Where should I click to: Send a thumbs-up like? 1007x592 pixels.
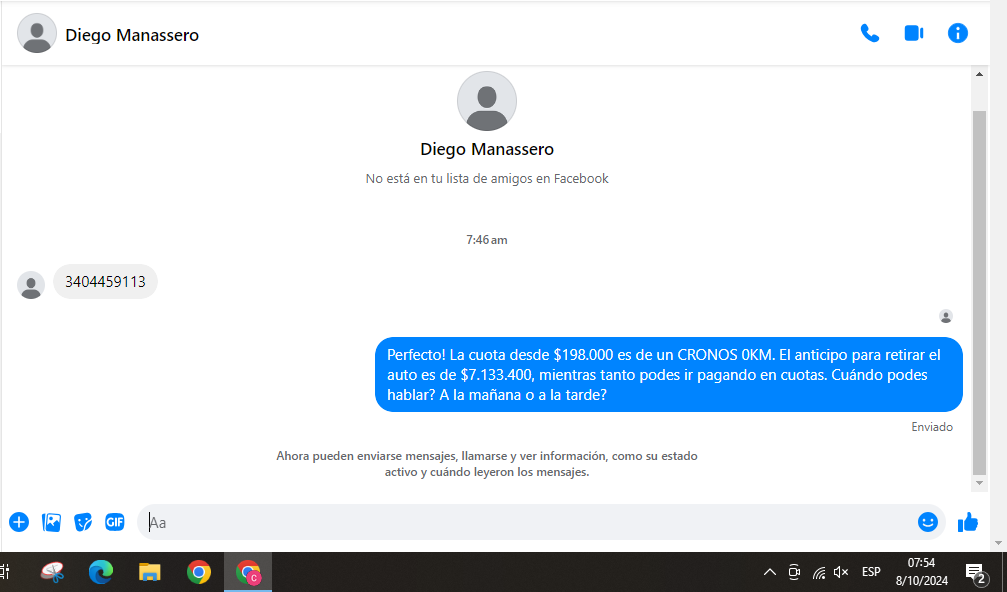click(968, 522)
